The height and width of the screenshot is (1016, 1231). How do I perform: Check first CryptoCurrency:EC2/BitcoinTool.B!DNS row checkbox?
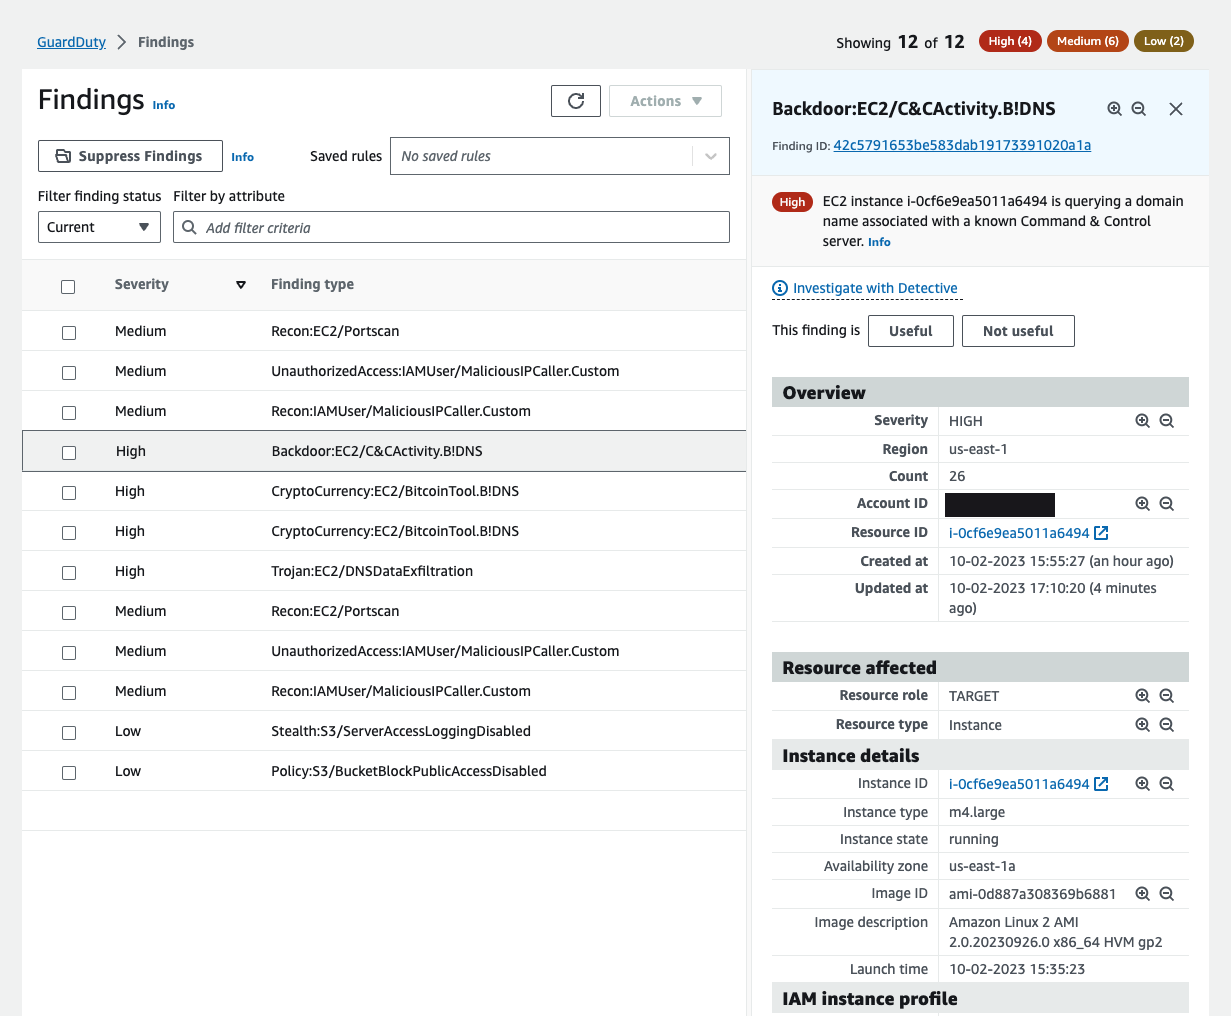point(69,493)
